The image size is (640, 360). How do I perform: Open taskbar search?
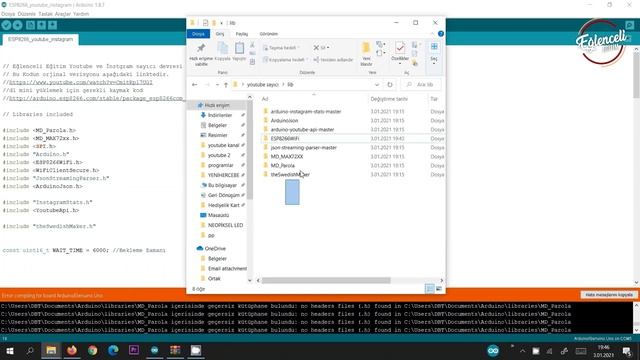tap(30, 351)
